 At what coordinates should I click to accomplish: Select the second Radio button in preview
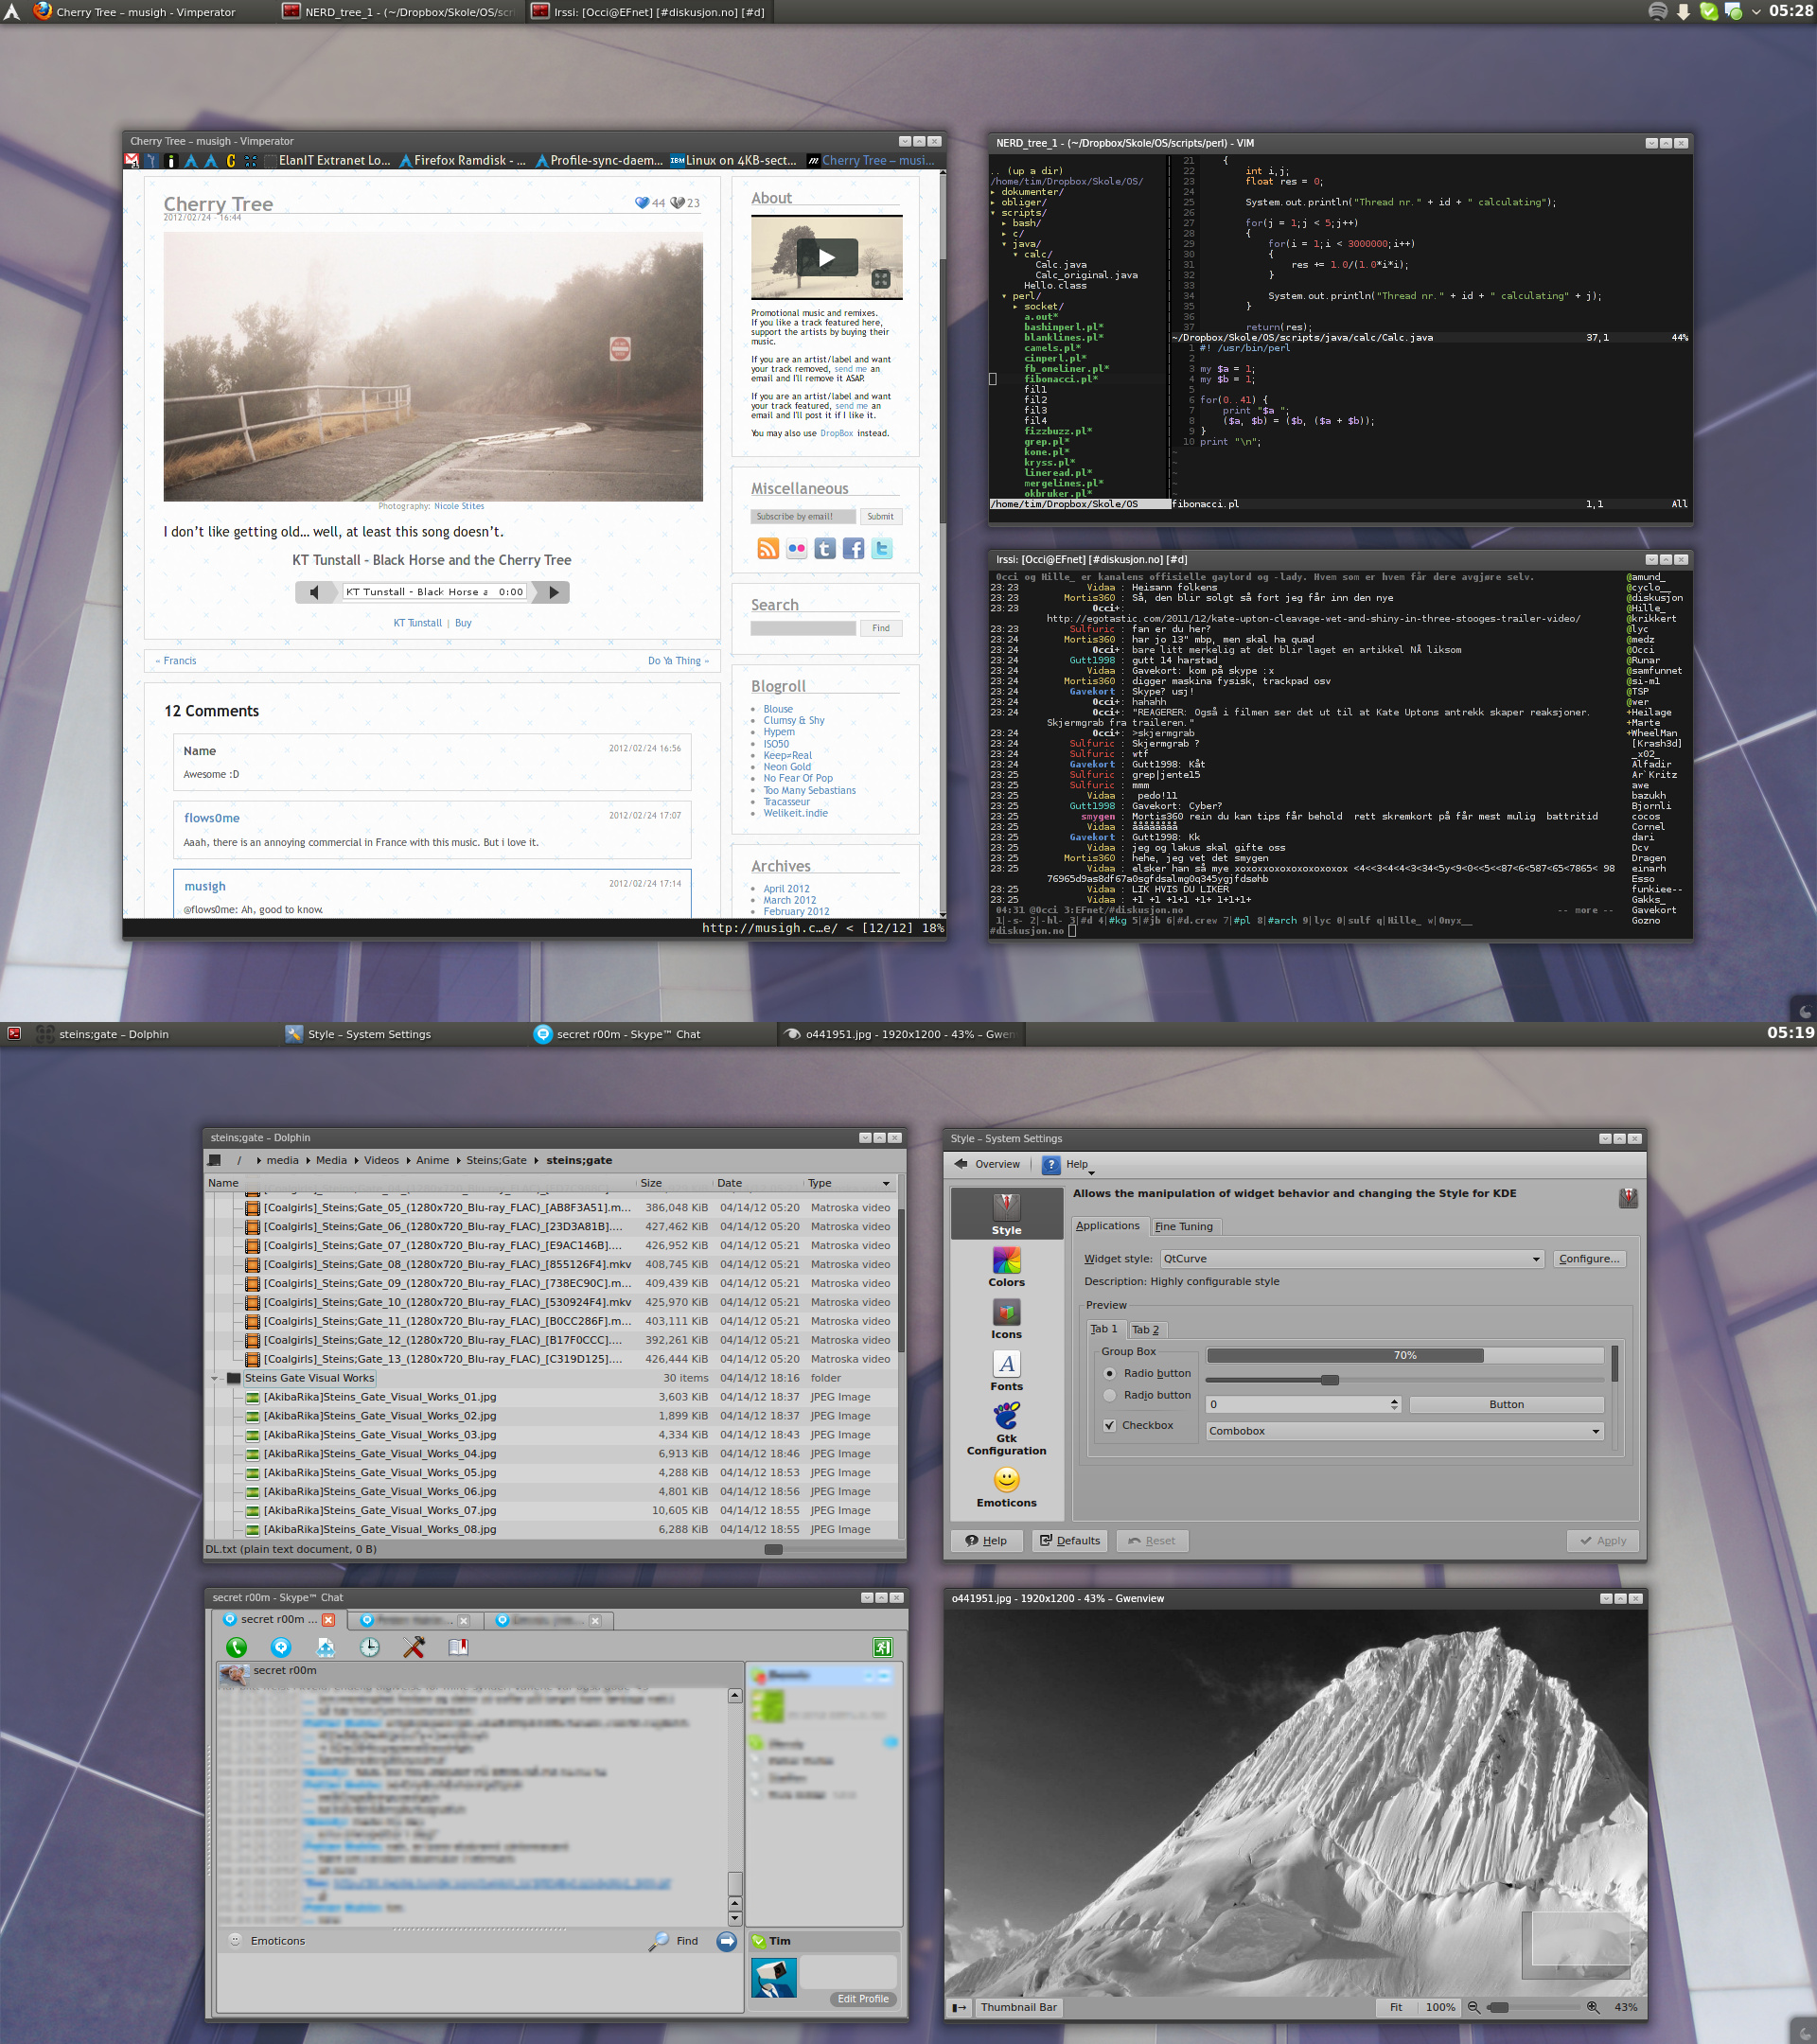[1109, 1395]
